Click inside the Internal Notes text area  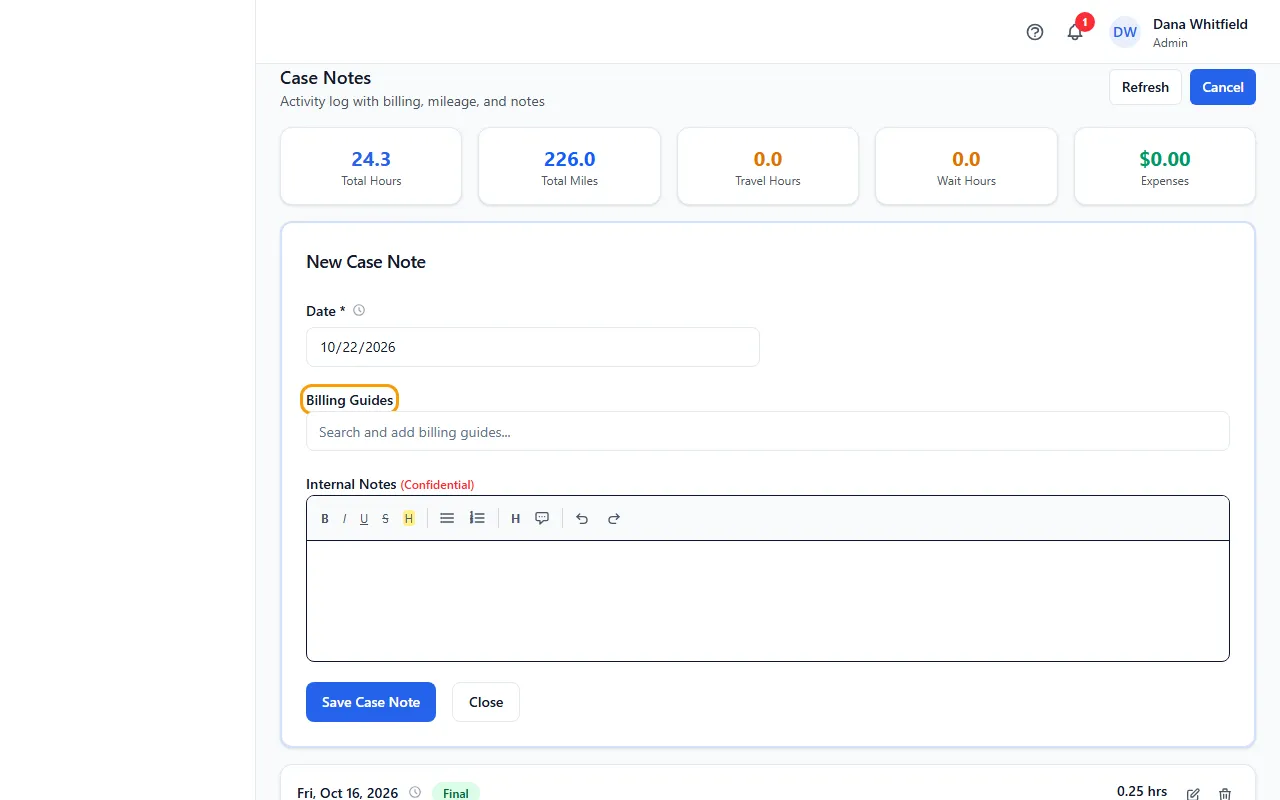point(768,600)
